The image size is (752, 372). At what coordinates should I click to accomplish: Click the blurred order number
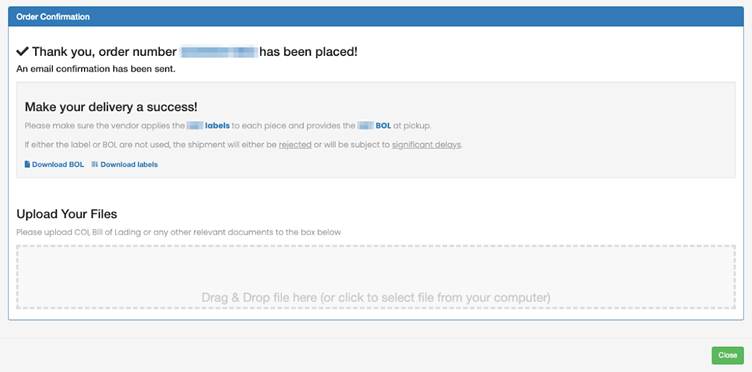219,52
